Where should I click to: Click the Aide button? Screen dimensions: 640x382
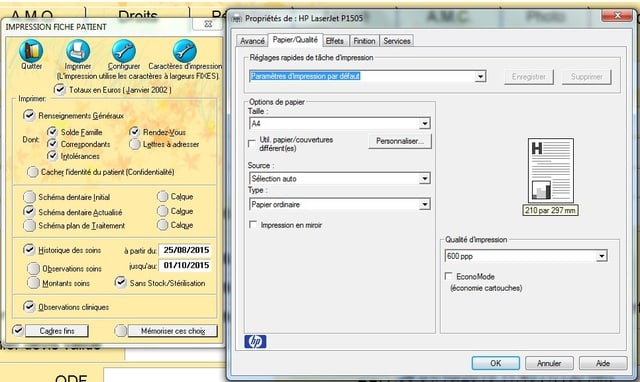tap(603, 363)
